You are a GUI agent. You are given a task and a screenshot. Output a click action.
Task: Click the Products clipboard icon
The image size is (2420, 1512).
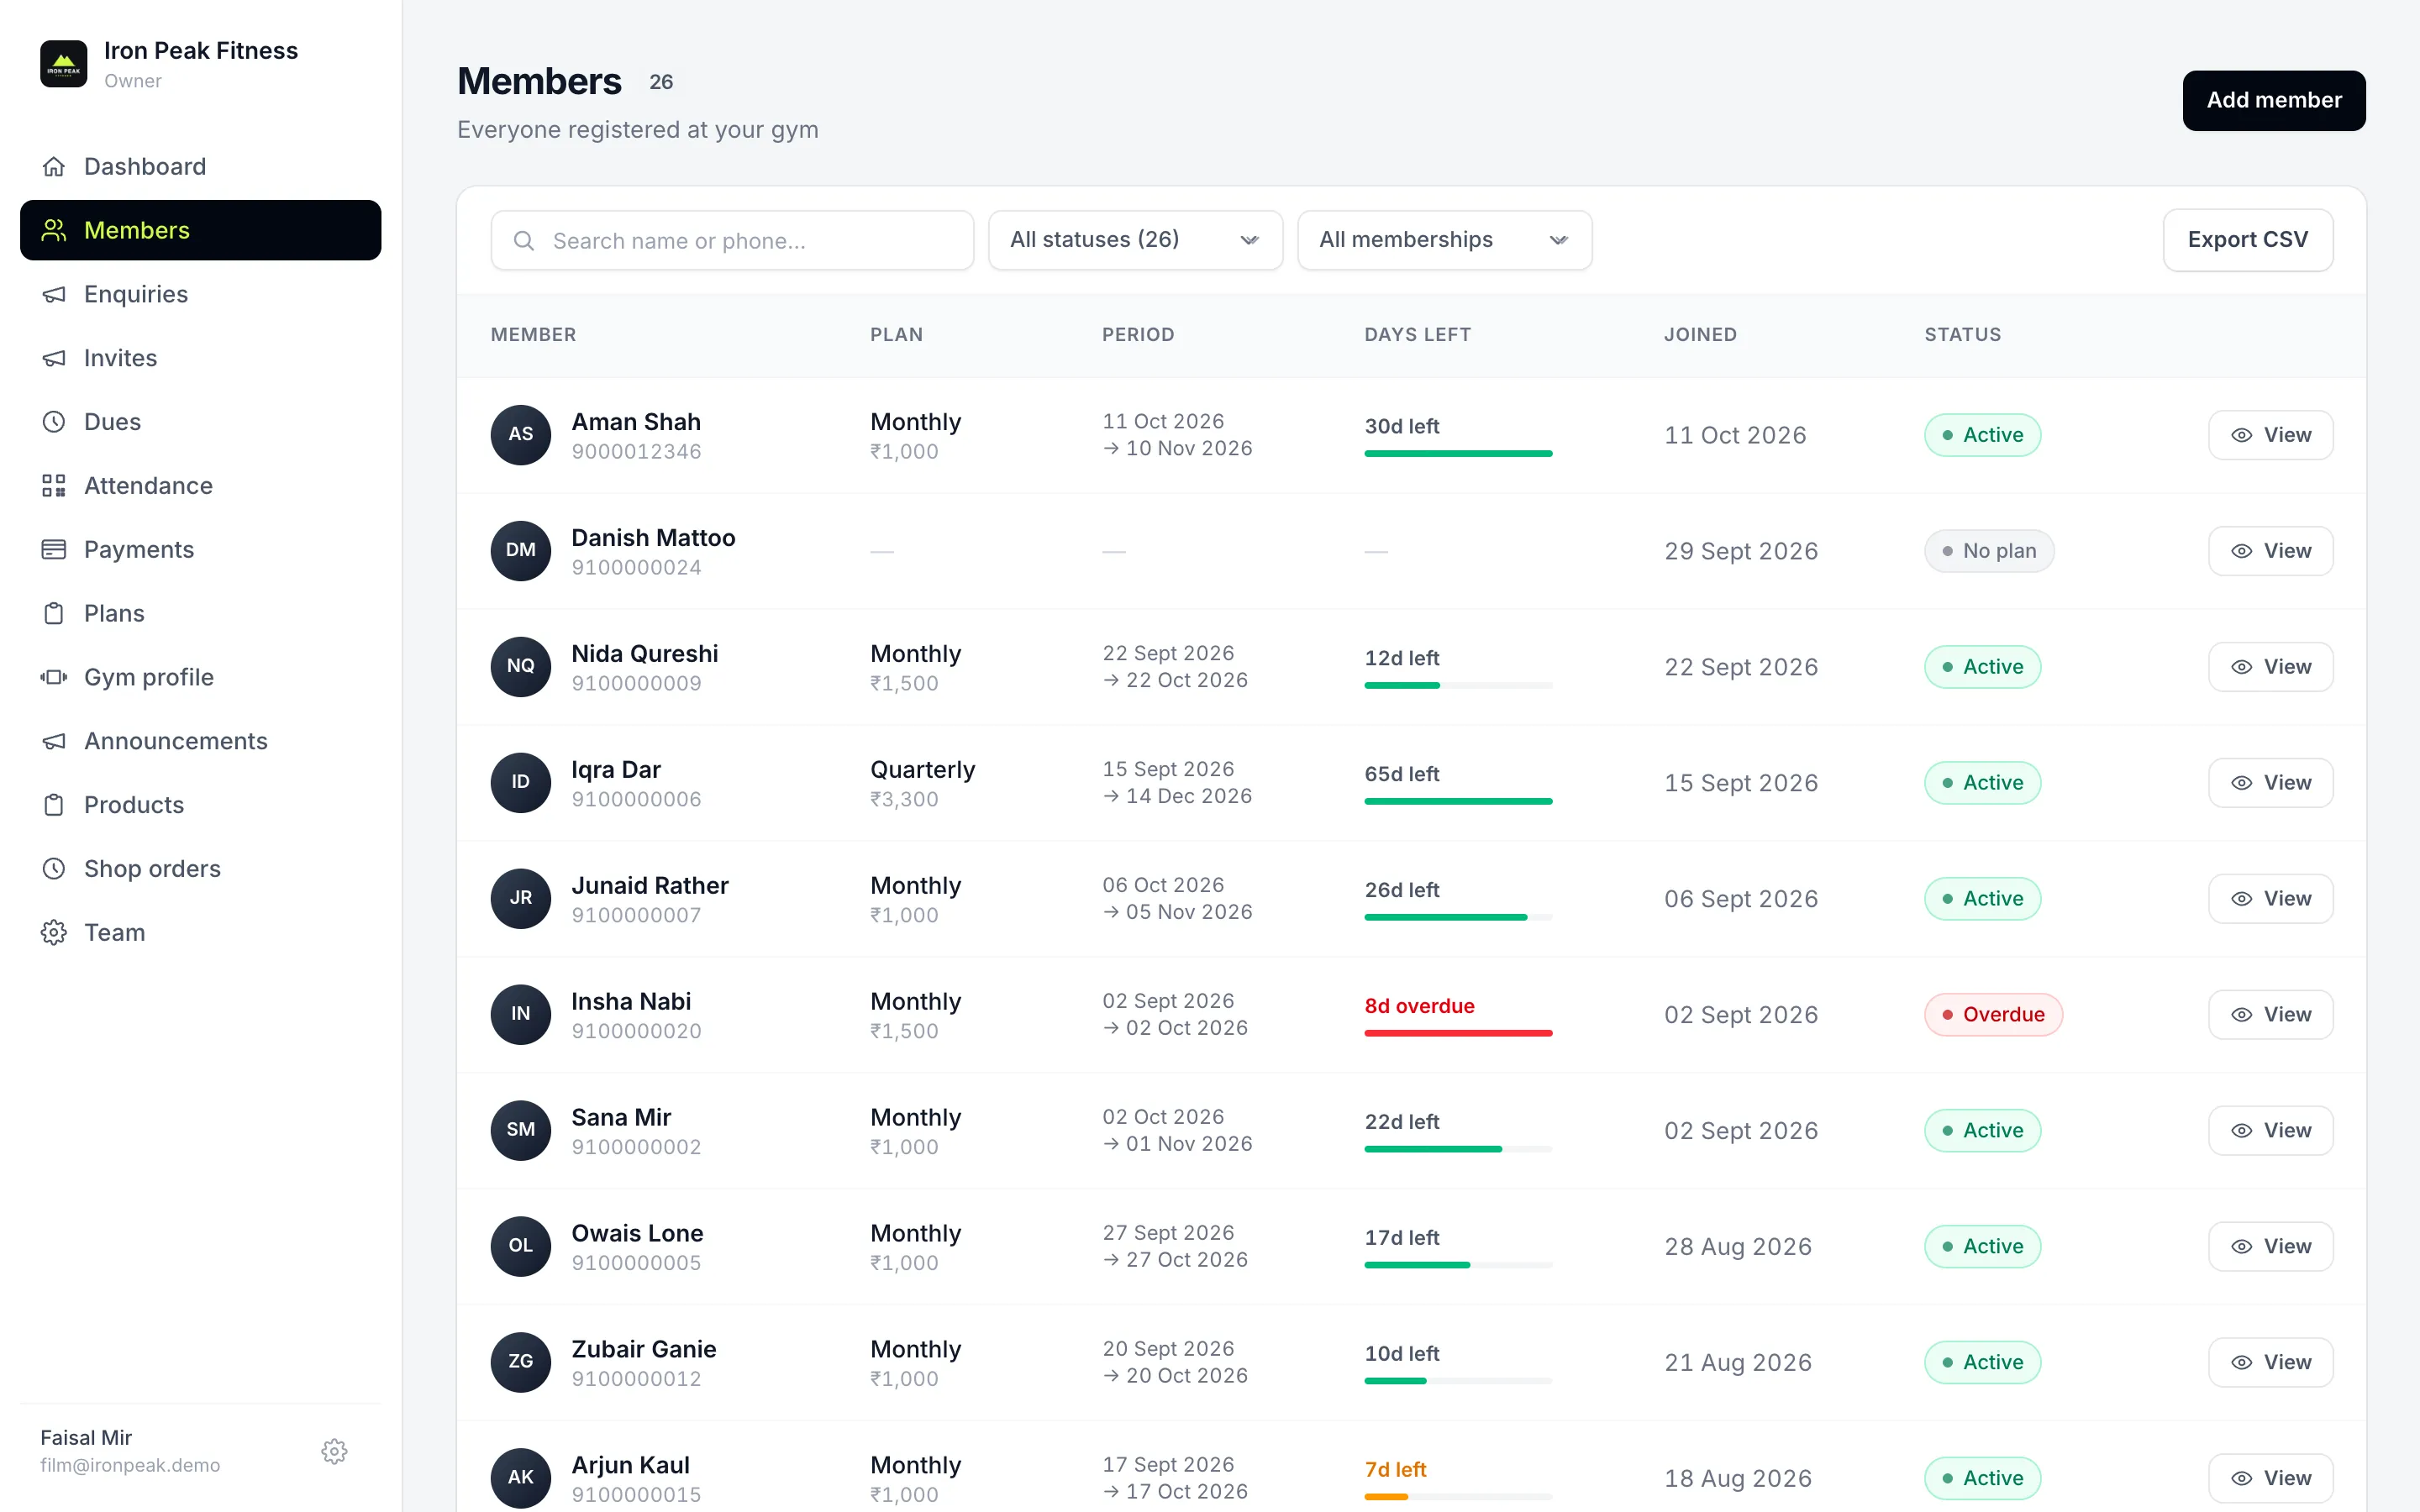(54, 805)
